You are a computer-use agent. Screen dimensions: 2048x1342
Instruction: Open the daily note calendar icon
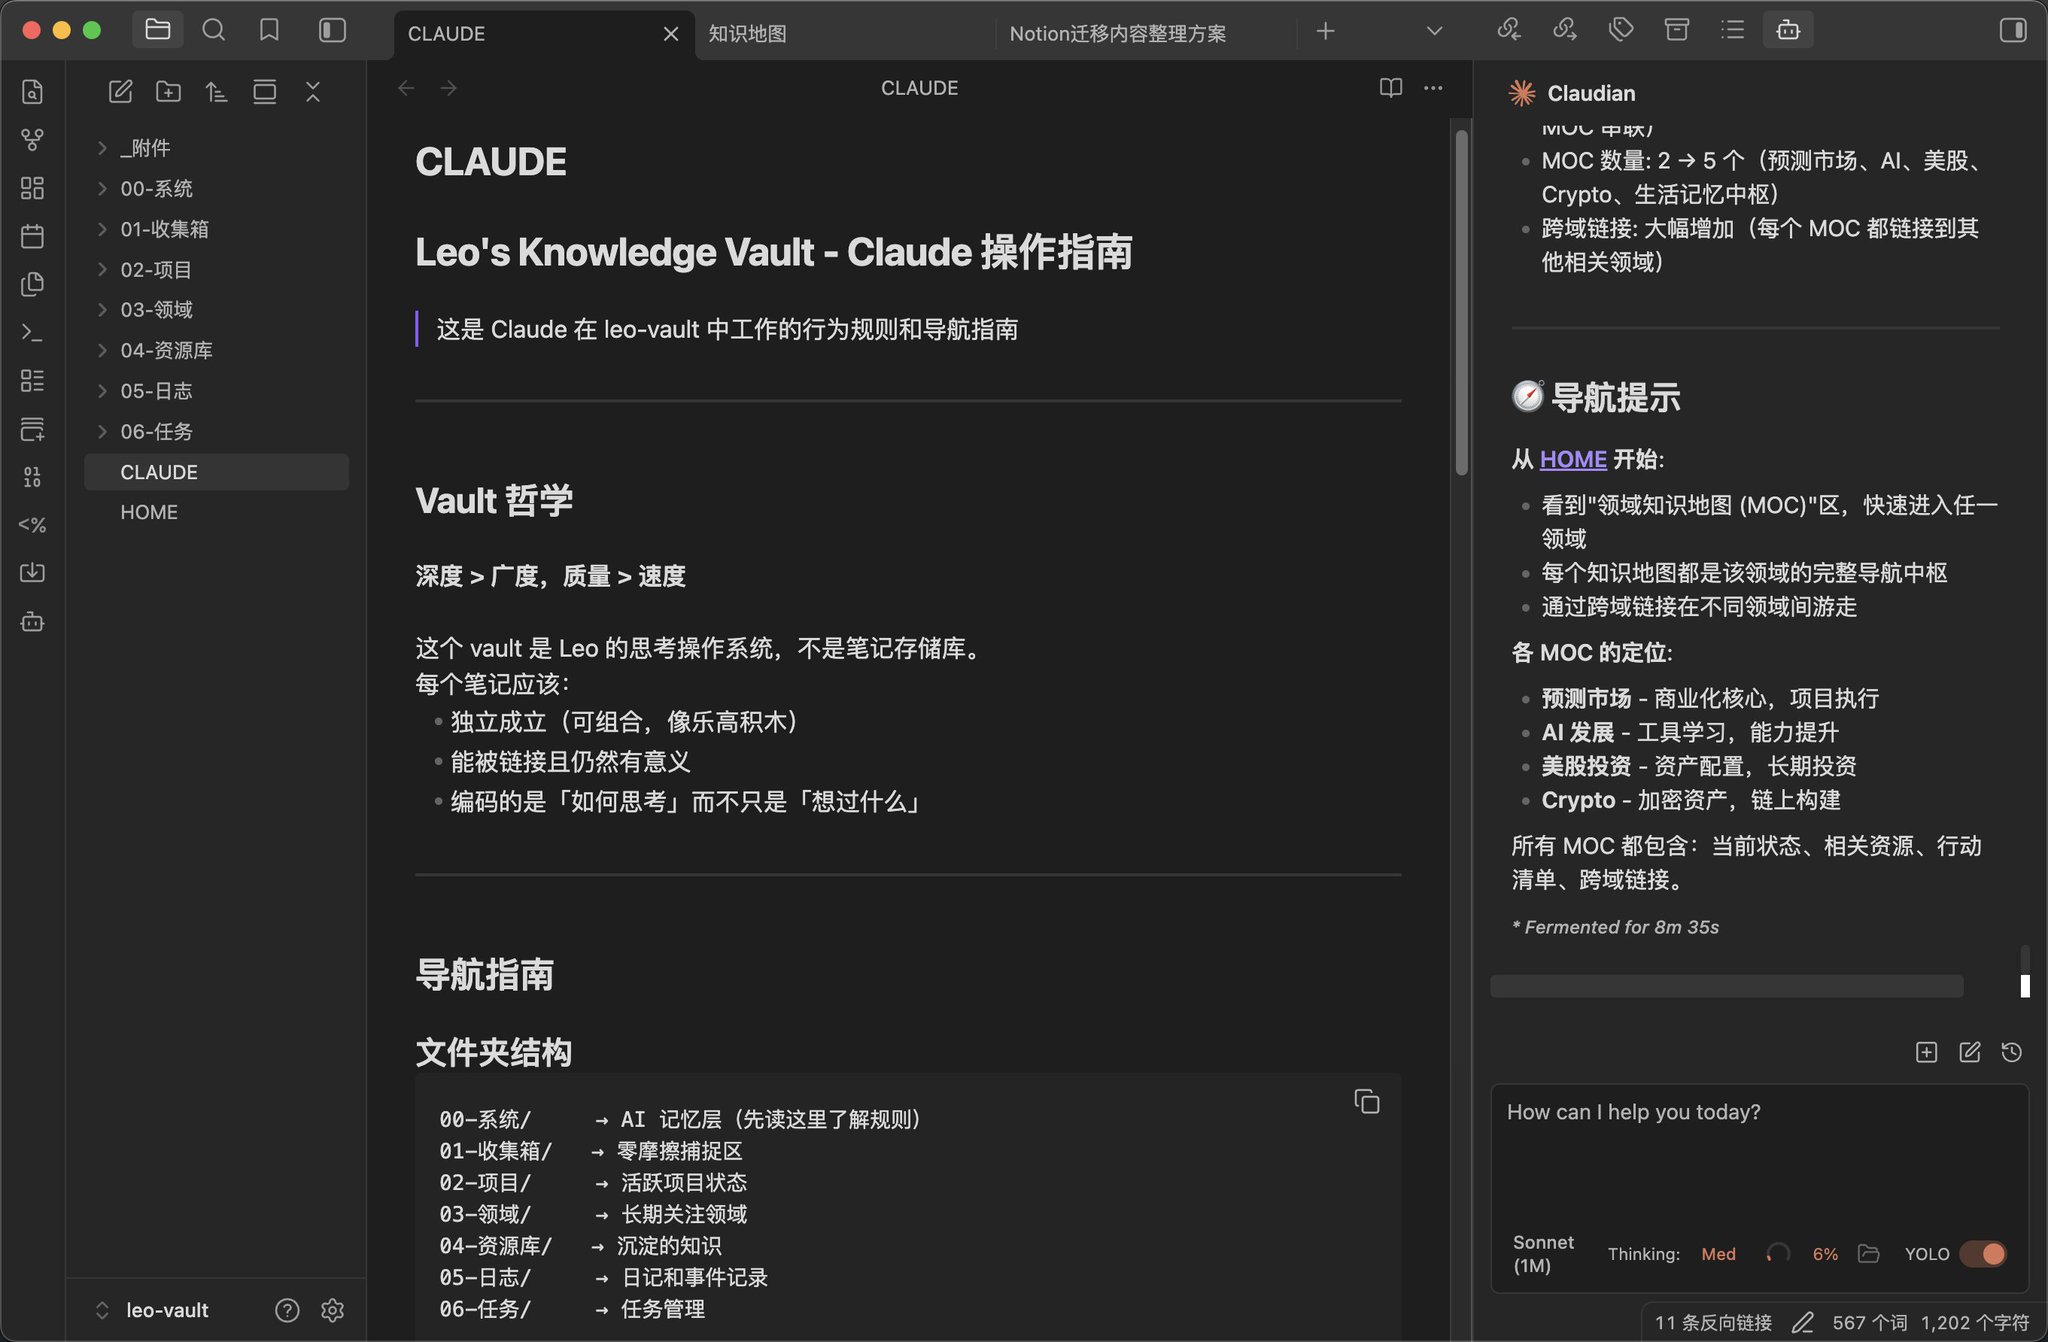[32, 236]
